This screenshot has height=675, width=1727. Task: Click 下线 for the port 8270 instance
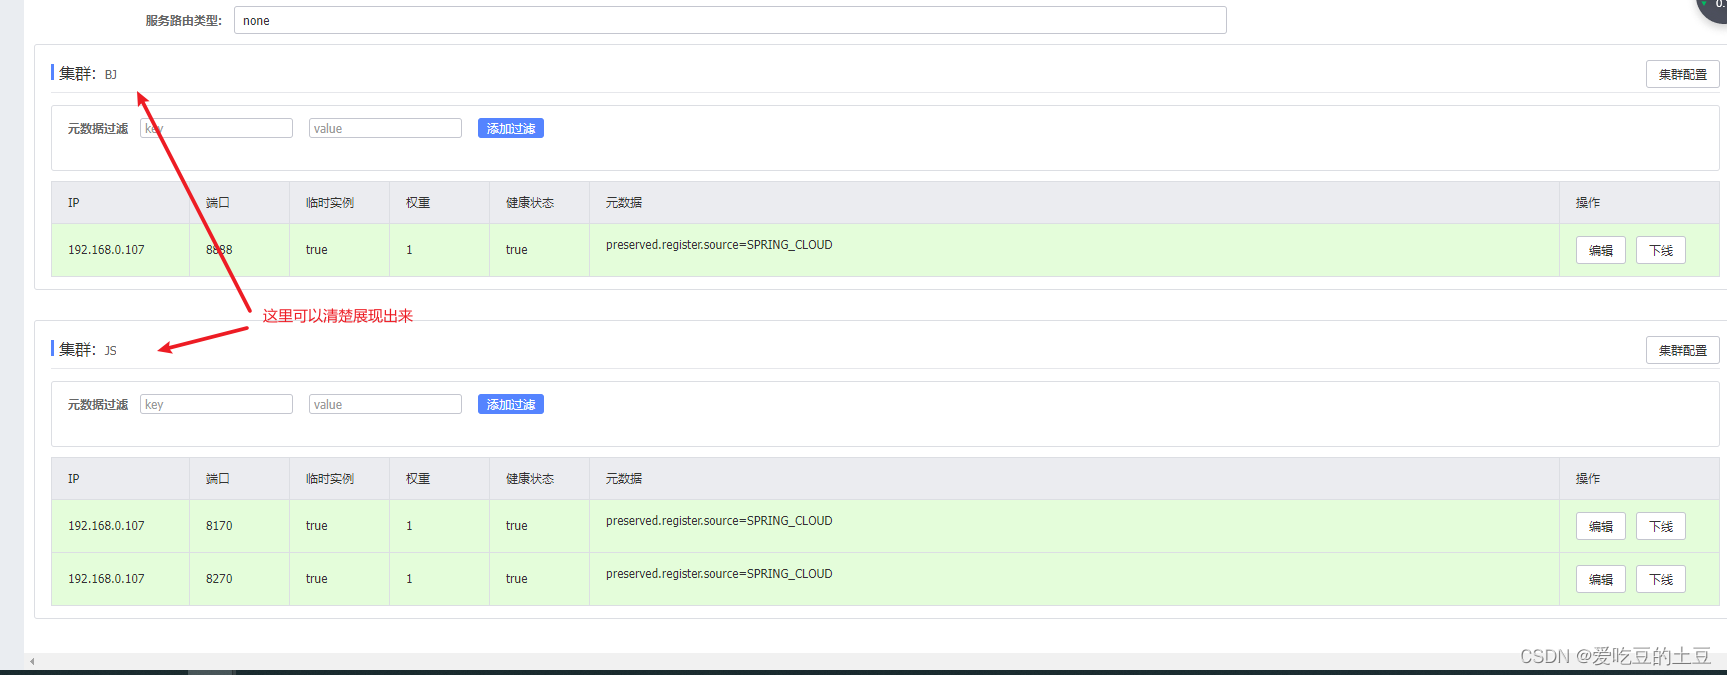point(1661,579)
